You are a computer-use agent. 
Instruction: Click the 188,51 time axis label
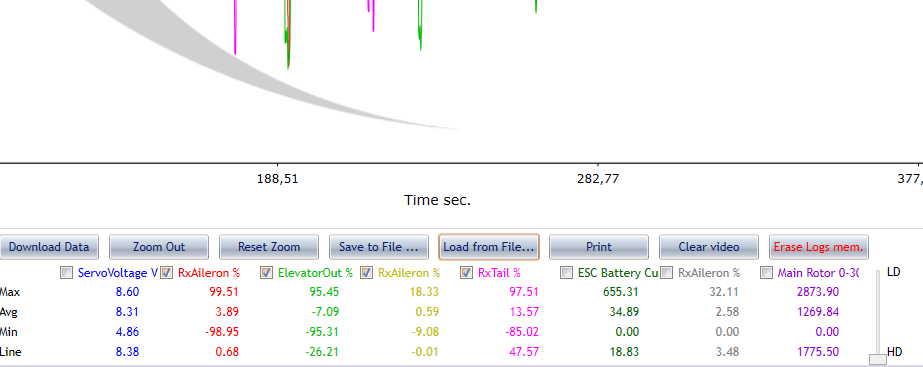pos(277,178)
